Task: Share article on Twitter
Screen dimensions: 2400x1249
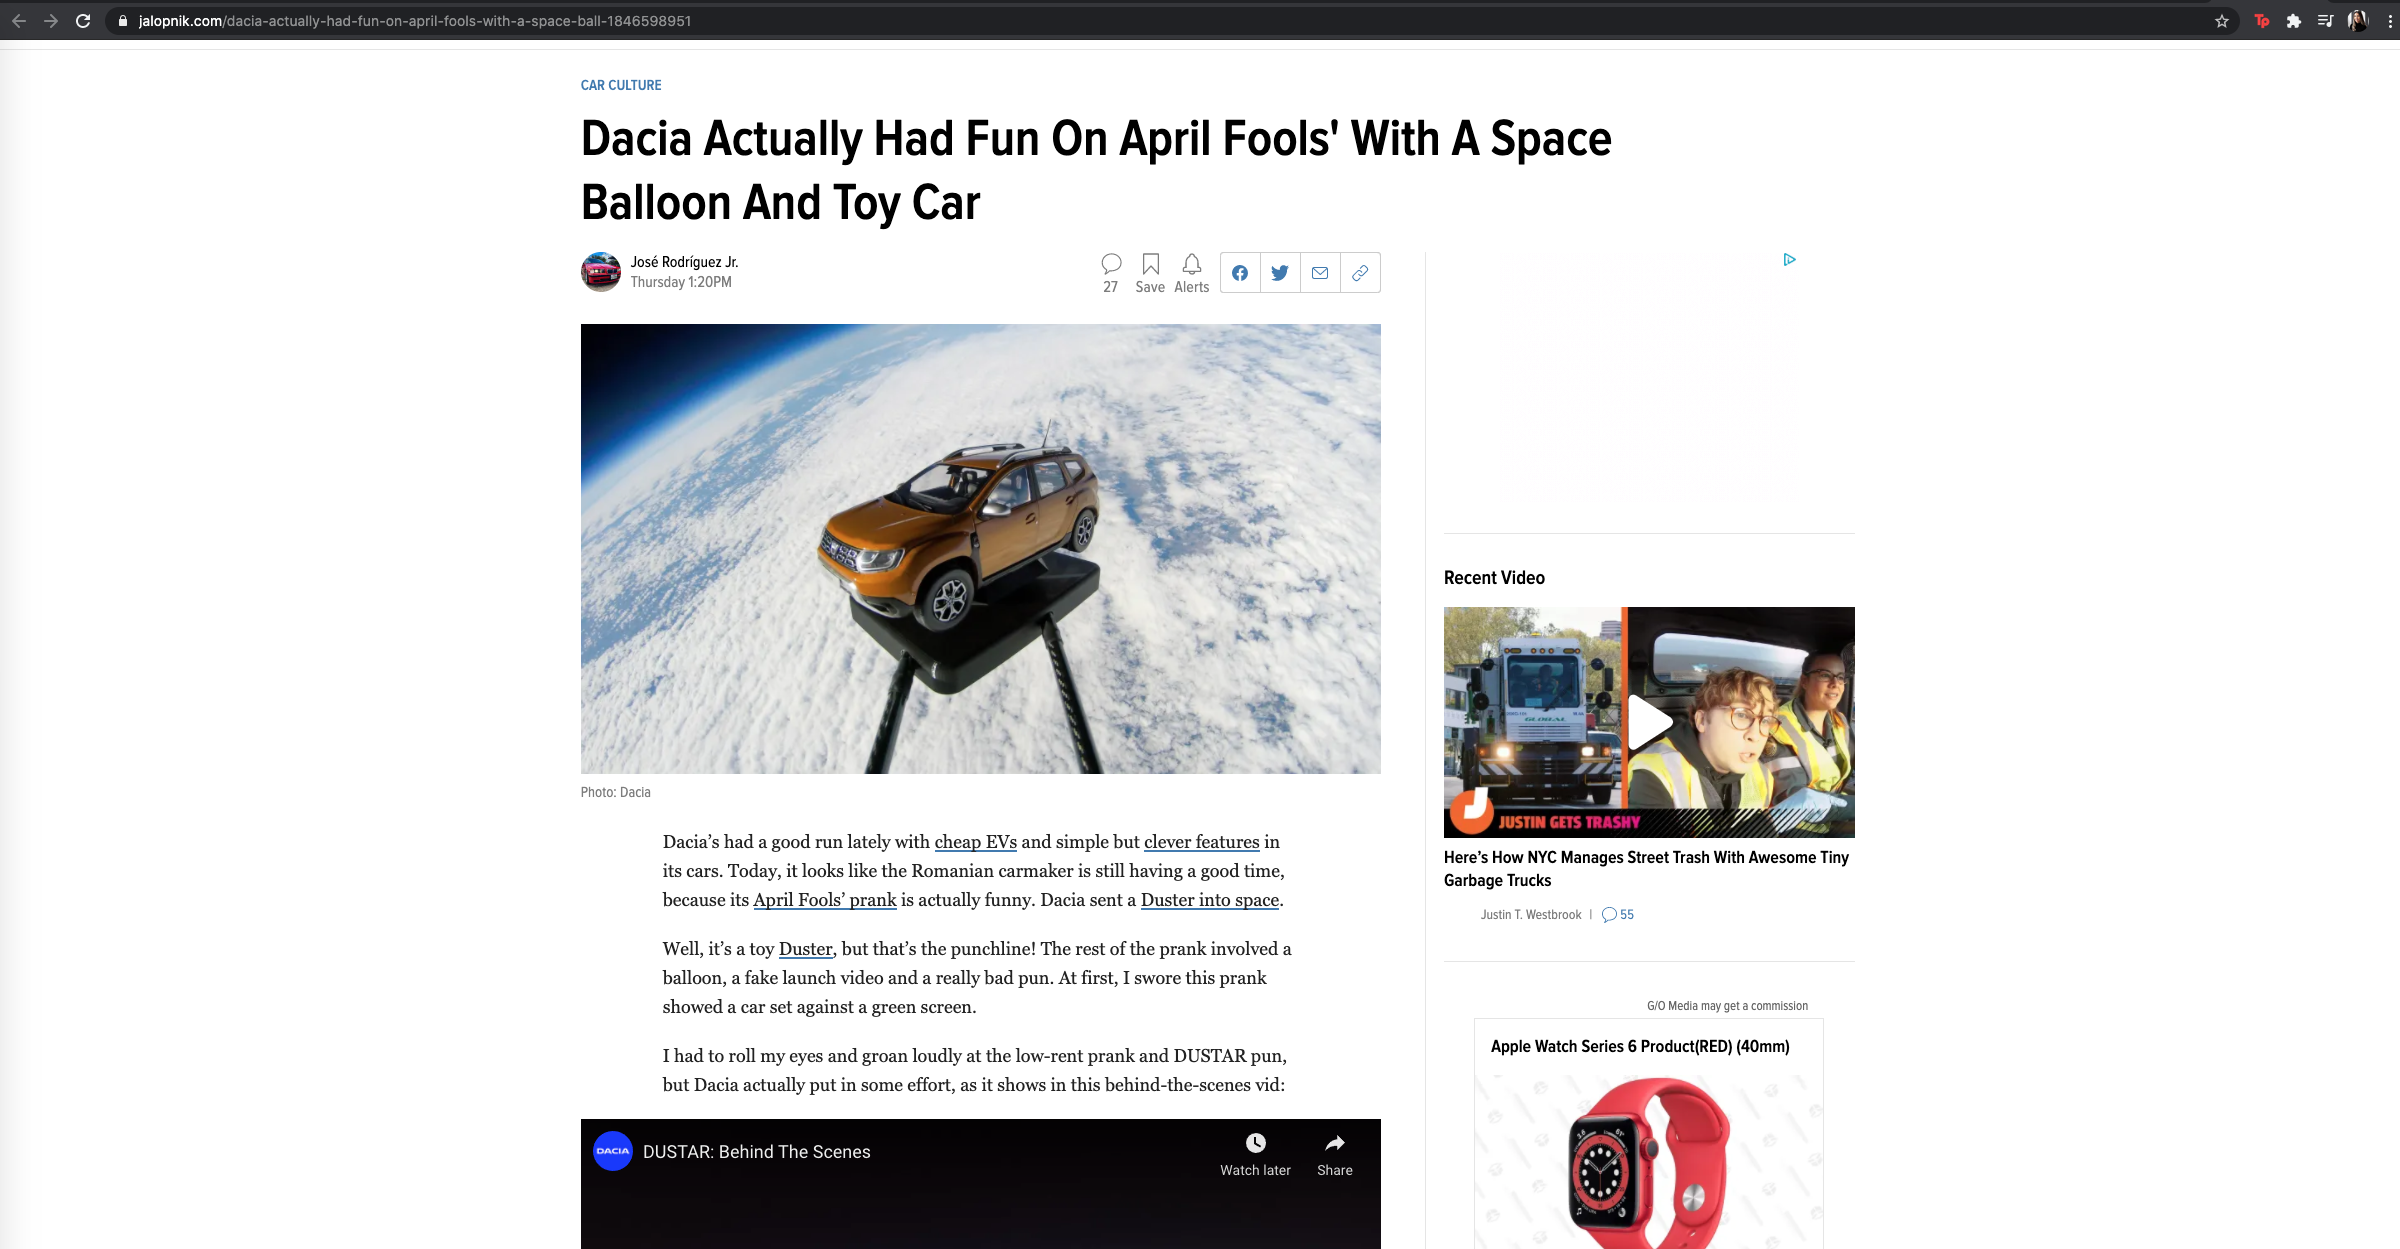Action: click(1280, 273)
